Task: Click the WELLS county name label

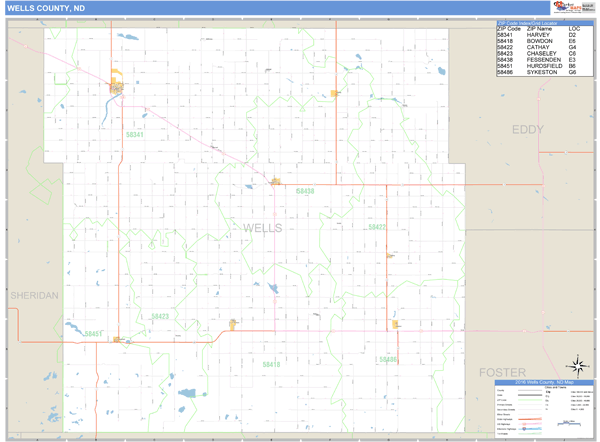Action: [263, 228]
